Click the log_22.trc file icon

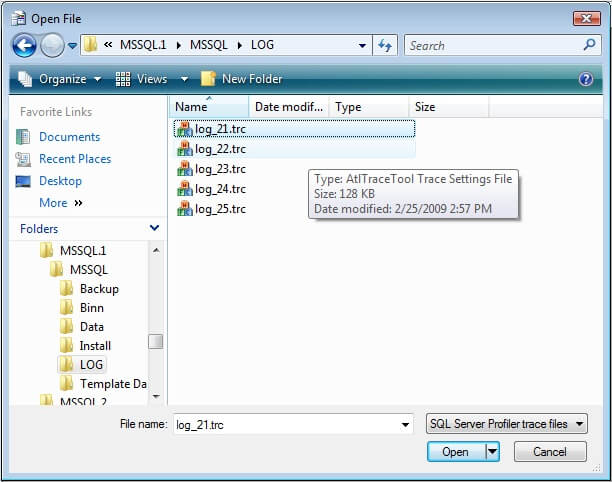185,149
